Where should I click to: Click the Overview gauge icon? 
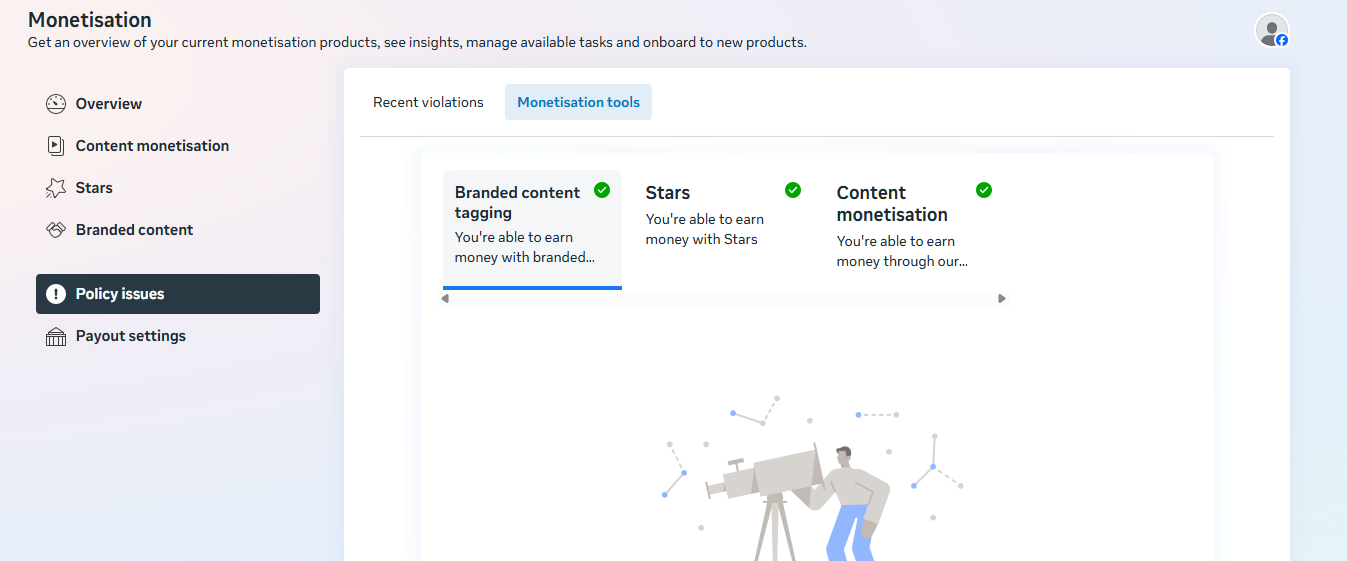click(56, 104)
